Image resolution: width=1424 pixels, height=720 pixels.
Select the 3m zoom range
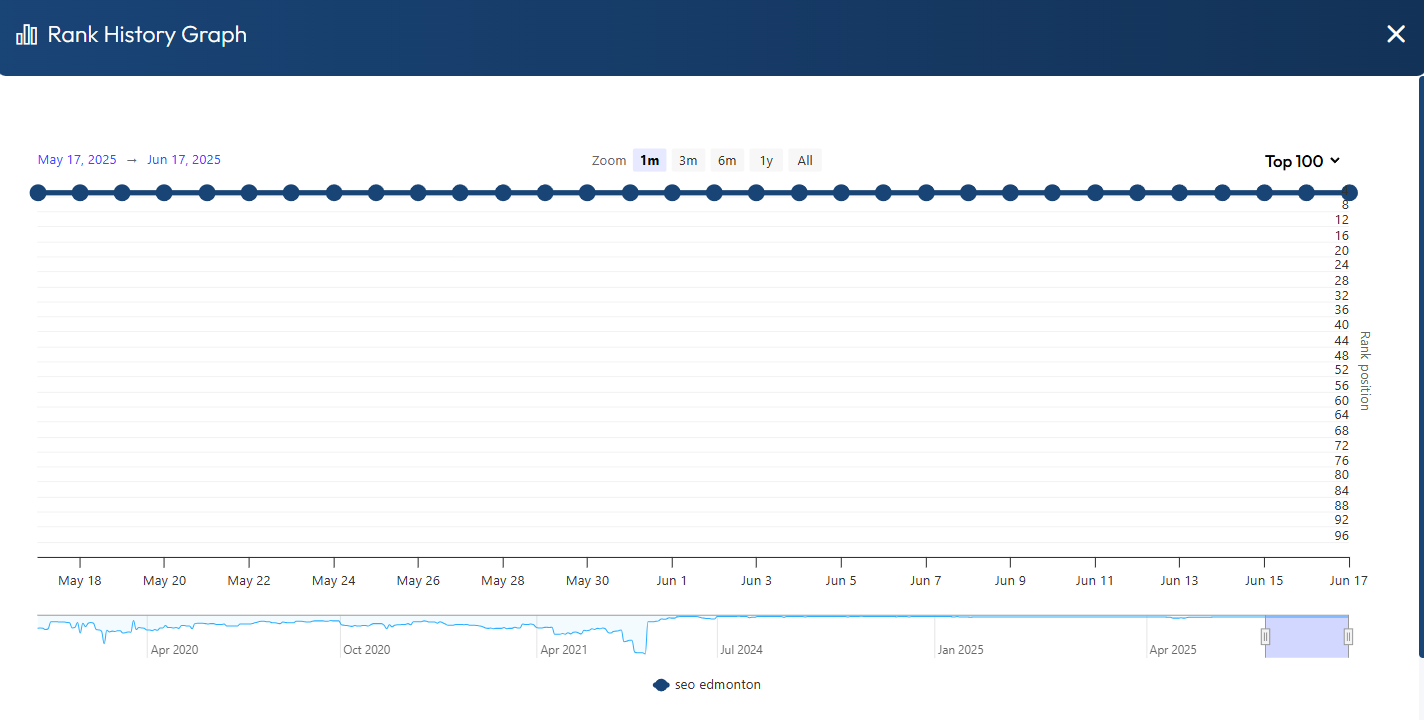click(x=688, y=160)
